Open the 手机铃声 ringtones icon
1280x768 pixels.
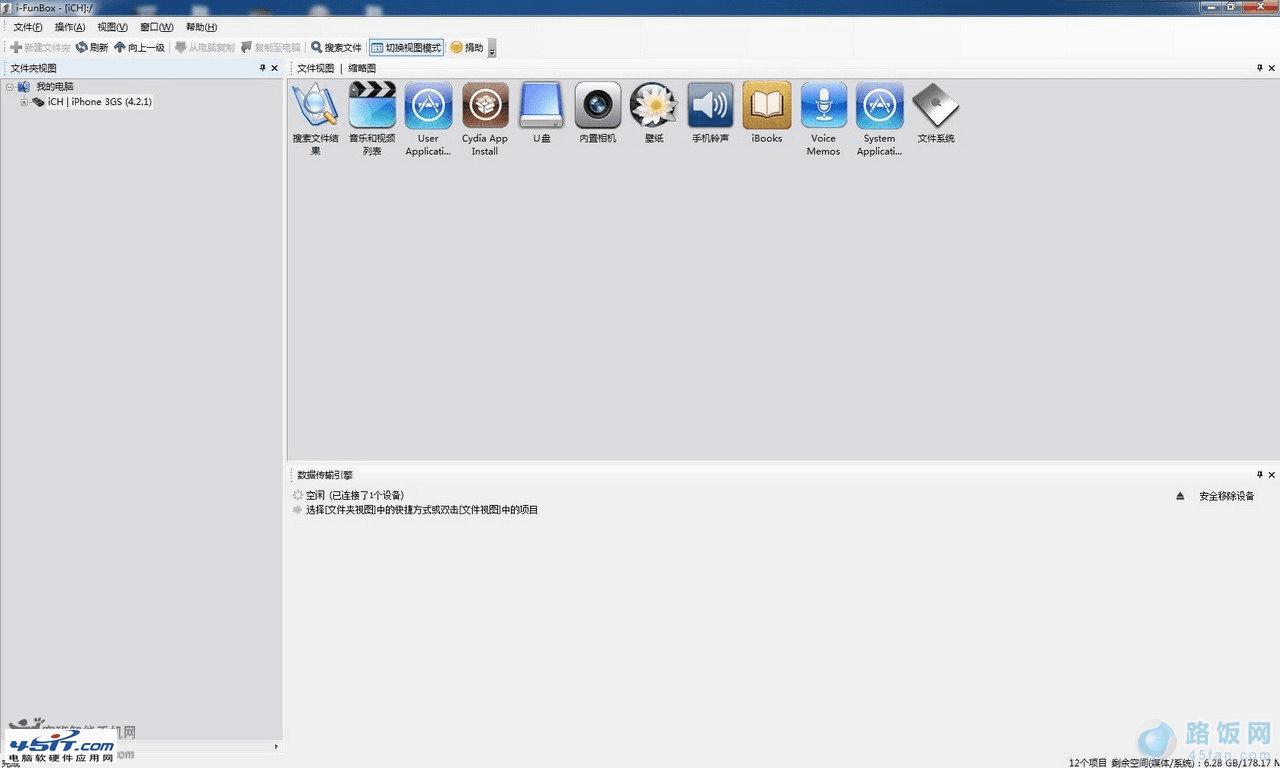710,113
